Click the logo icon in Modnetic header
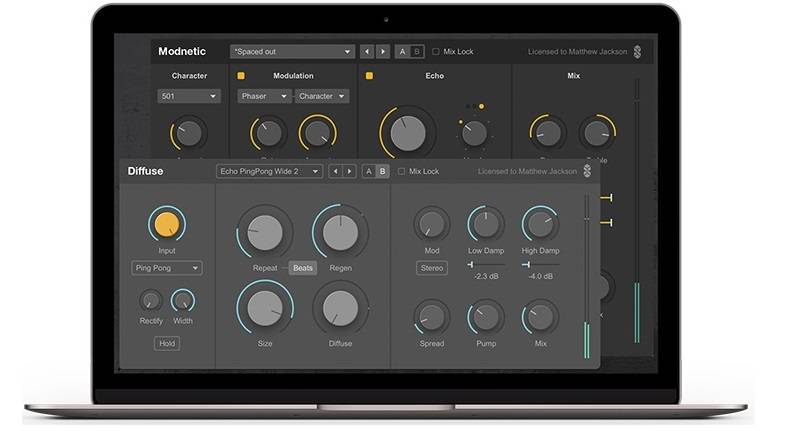The height and width of the screenshot is (431, 800). coord(637,51)
